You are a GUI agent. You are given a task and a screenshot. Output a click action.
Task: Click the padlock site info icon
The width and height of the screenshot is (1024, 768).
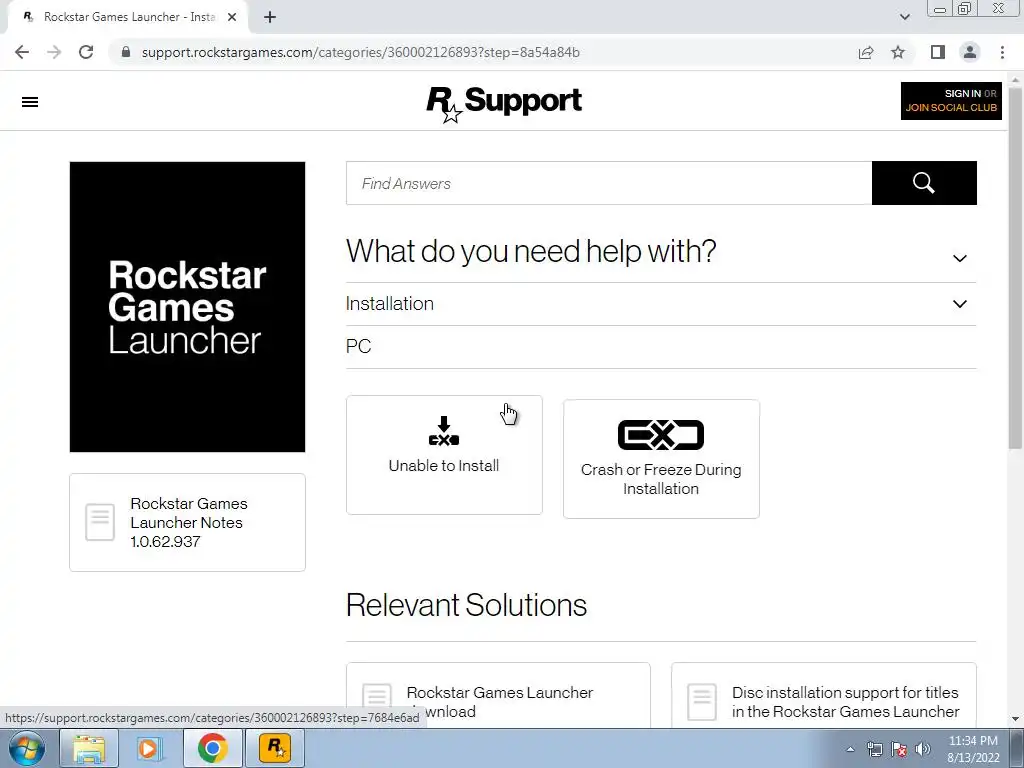(126, 52)
